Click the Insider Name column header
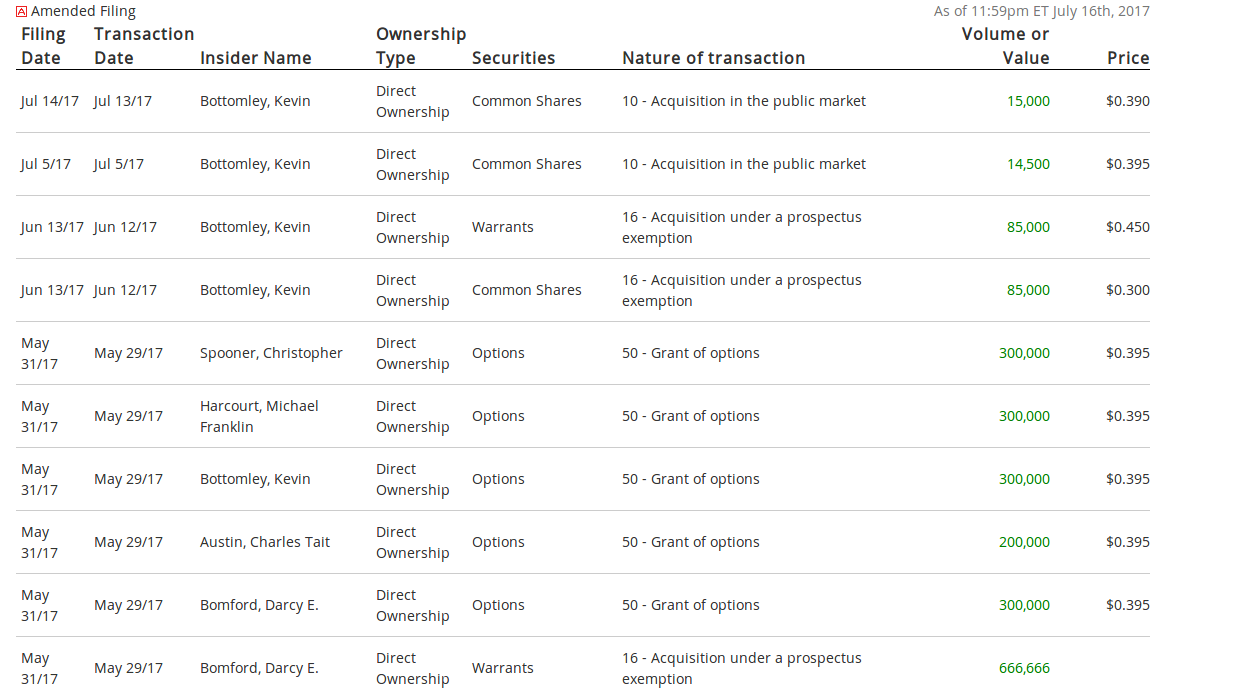Screen dimensions: 1238x696 click(x=255, y=58)
